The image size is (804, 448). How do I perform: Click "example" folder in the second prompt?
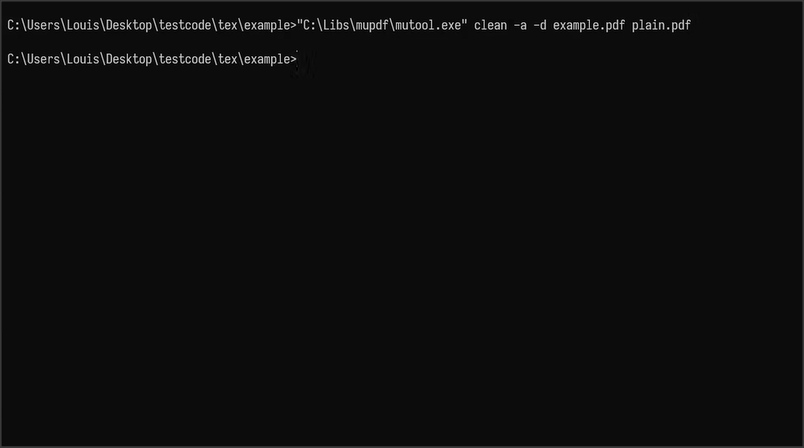pos(267,59)
